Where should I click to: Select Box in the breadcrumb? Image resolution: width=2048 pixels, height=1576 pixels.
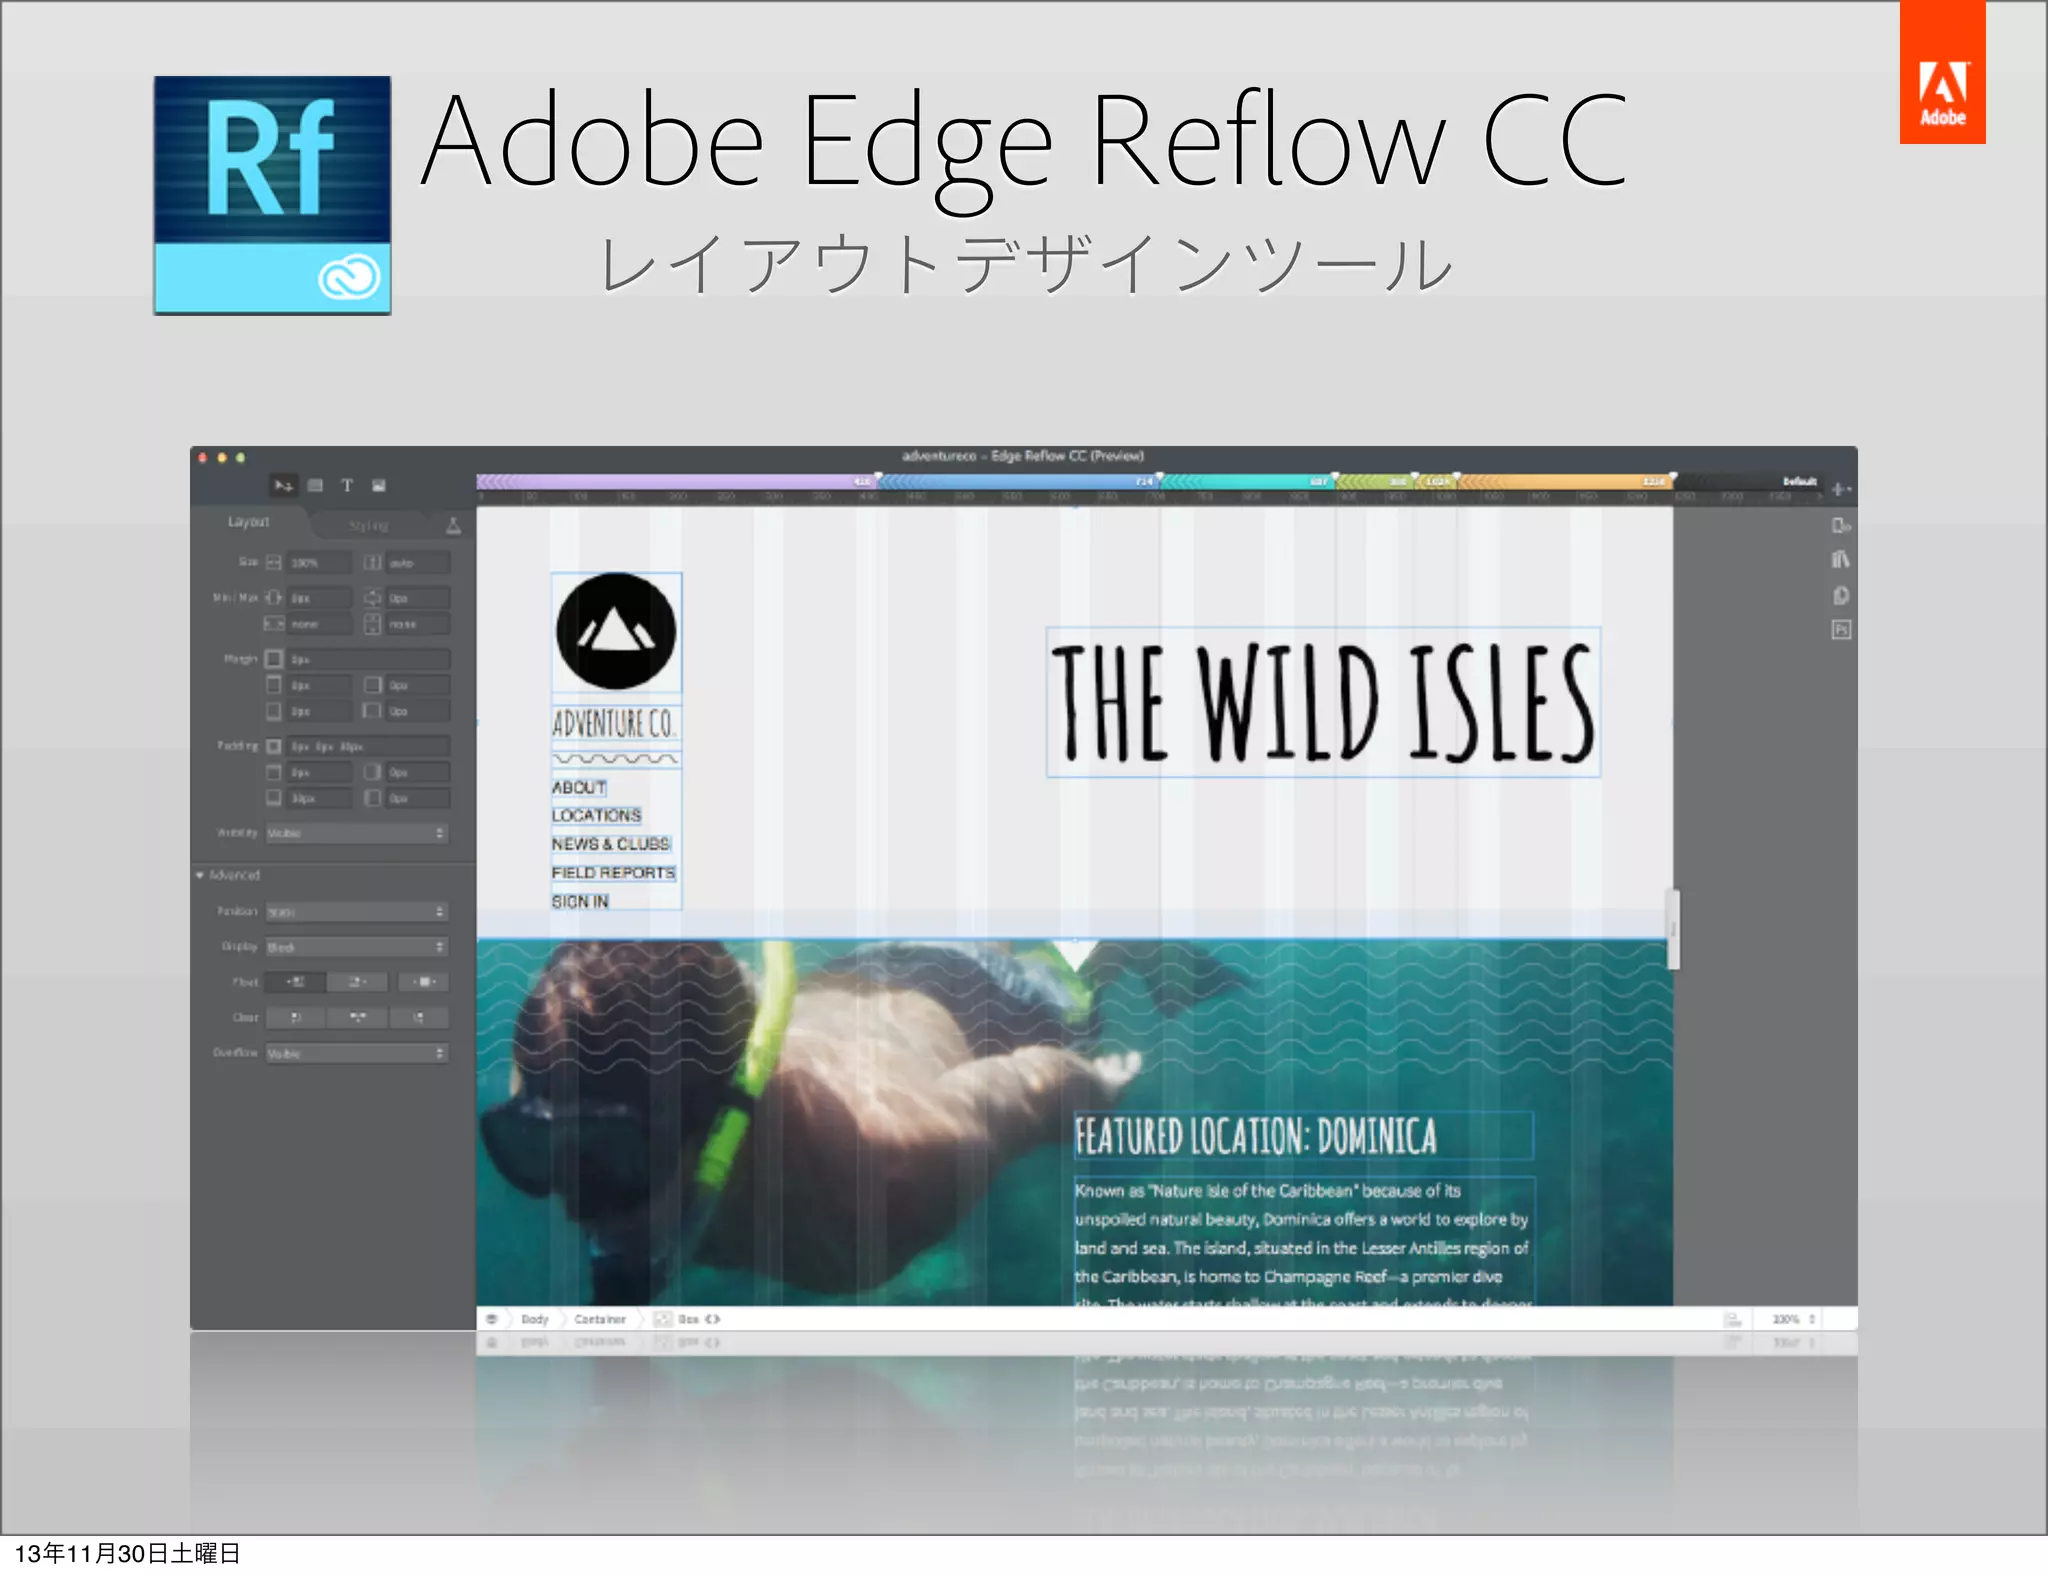[x=688, y=1319]
